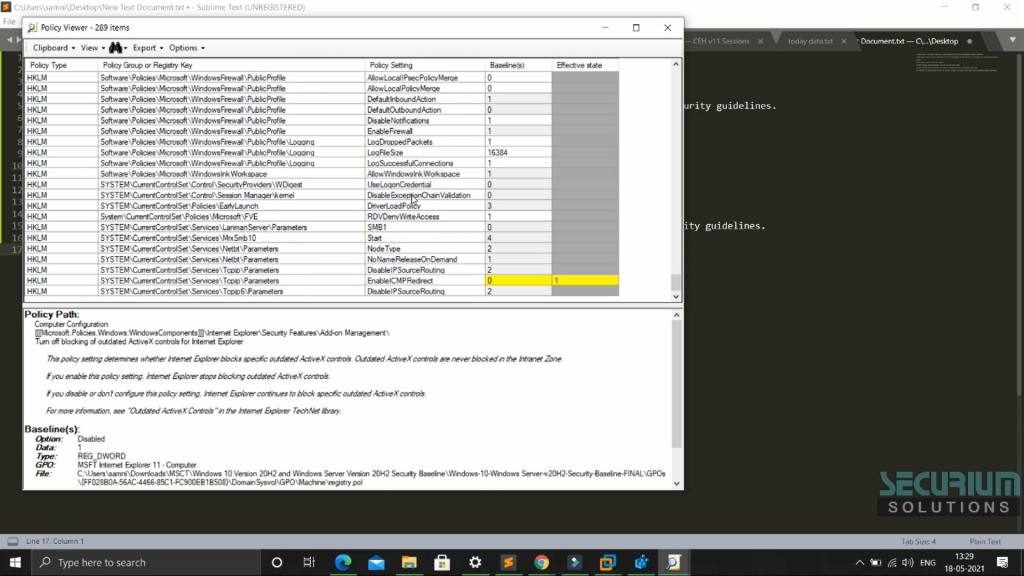Select the EnableICMPRedirect policy setting row

[x=321, y=281]
